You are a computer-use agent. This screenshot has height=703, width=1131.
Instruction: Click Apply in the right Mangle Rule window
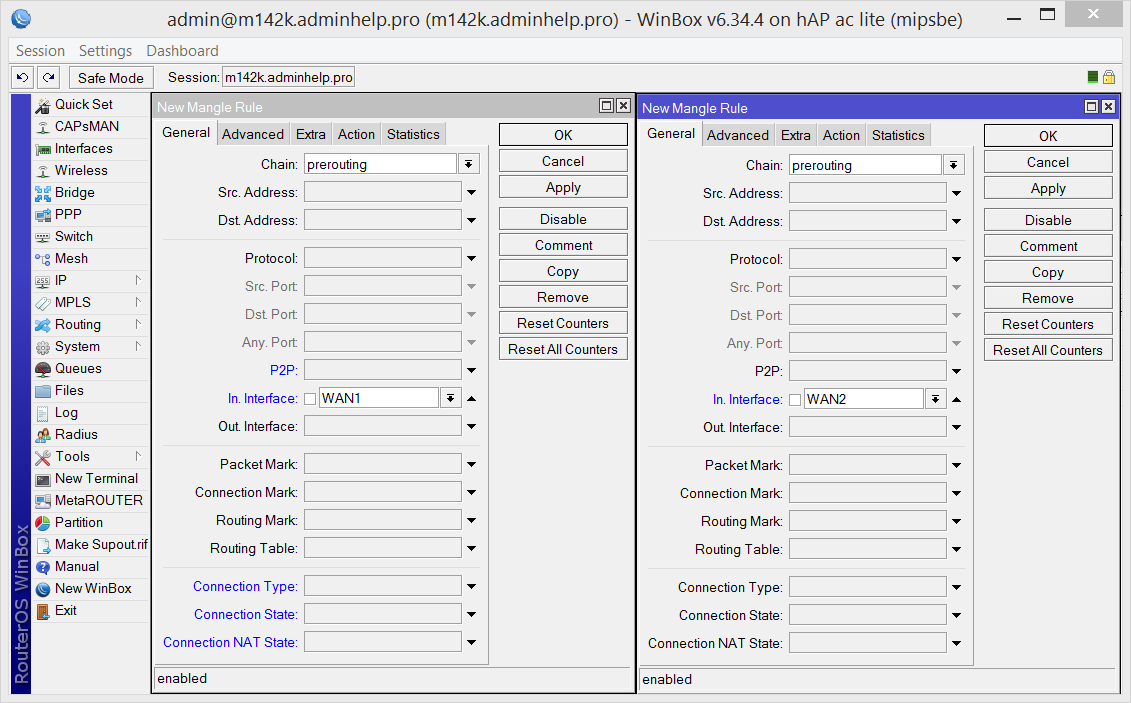[x=1048, y=188]
